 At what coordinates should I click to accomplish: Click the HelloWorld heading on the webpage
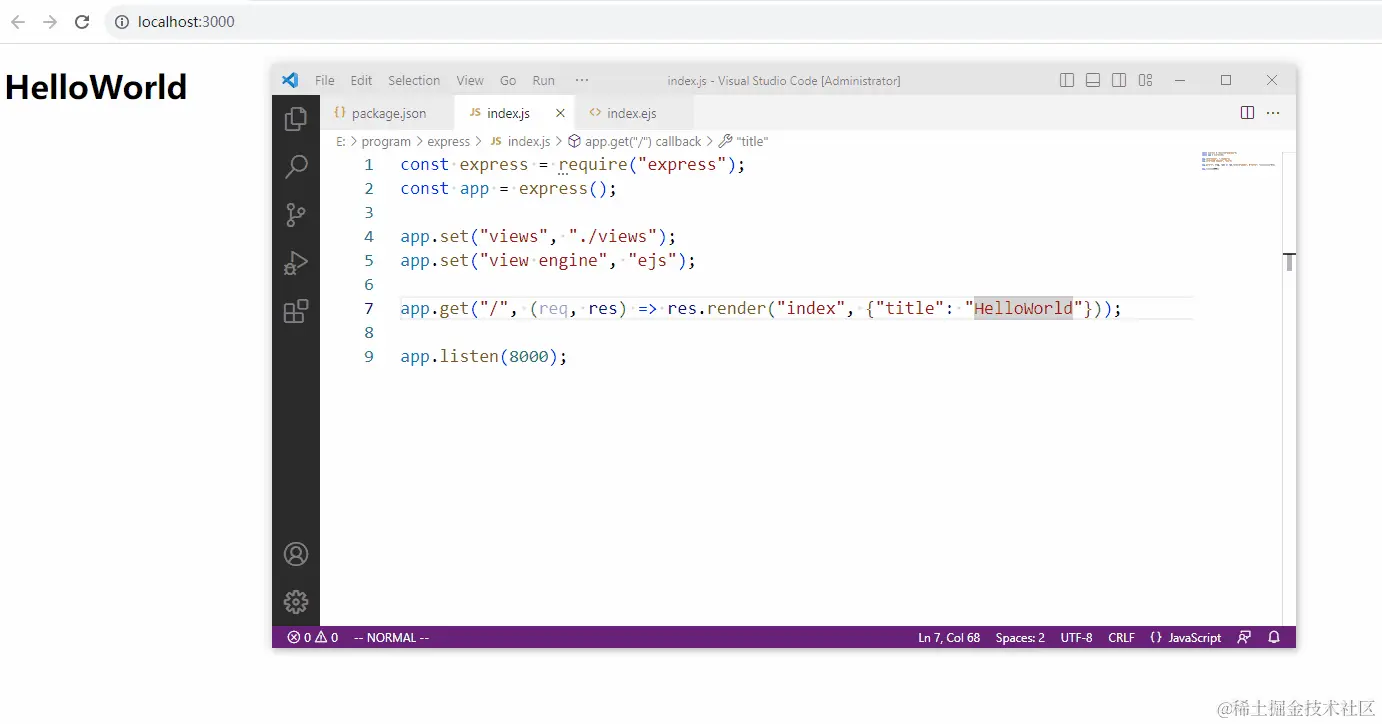(x=96, y=87)
